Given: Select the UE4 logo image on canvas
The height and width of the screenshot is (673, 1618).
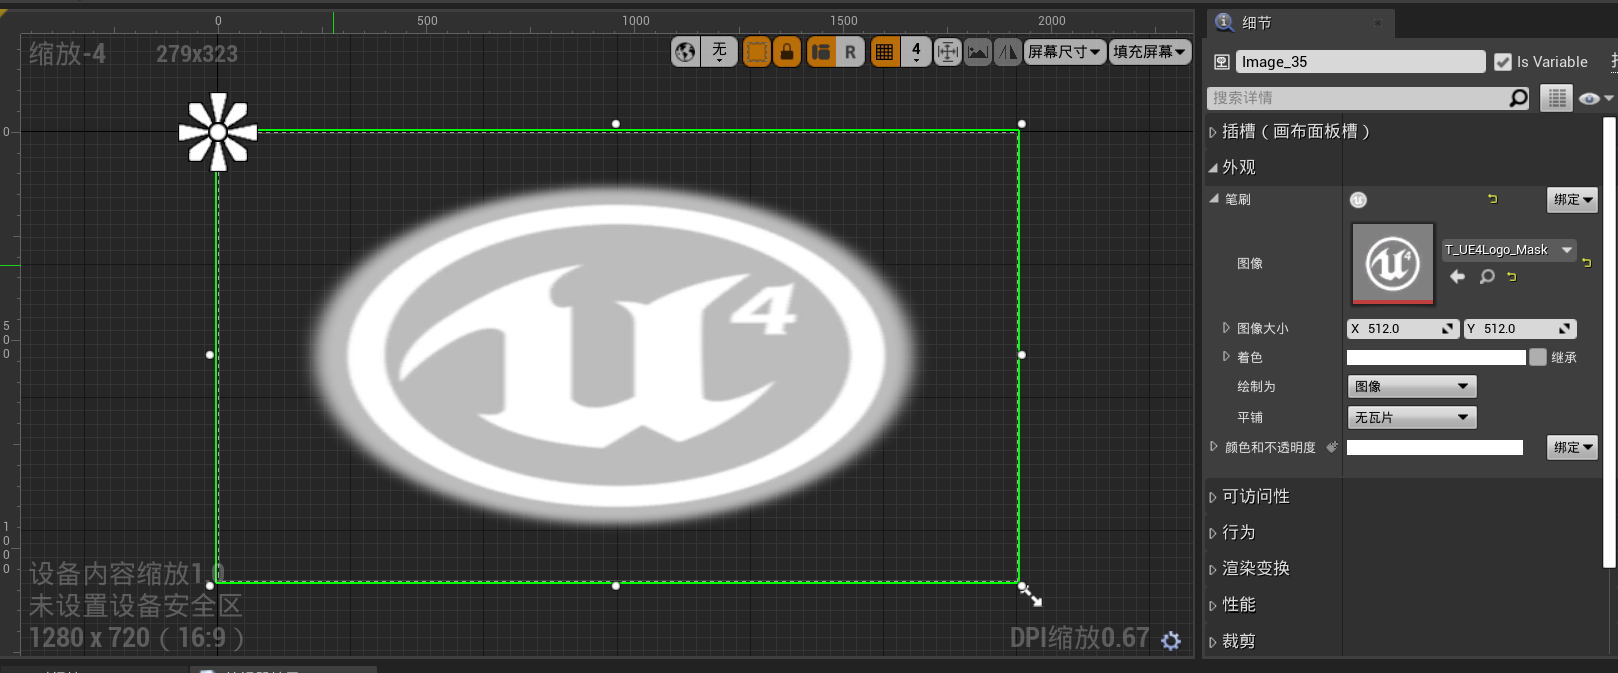Looking at the screenshot, I should (617, 355).
